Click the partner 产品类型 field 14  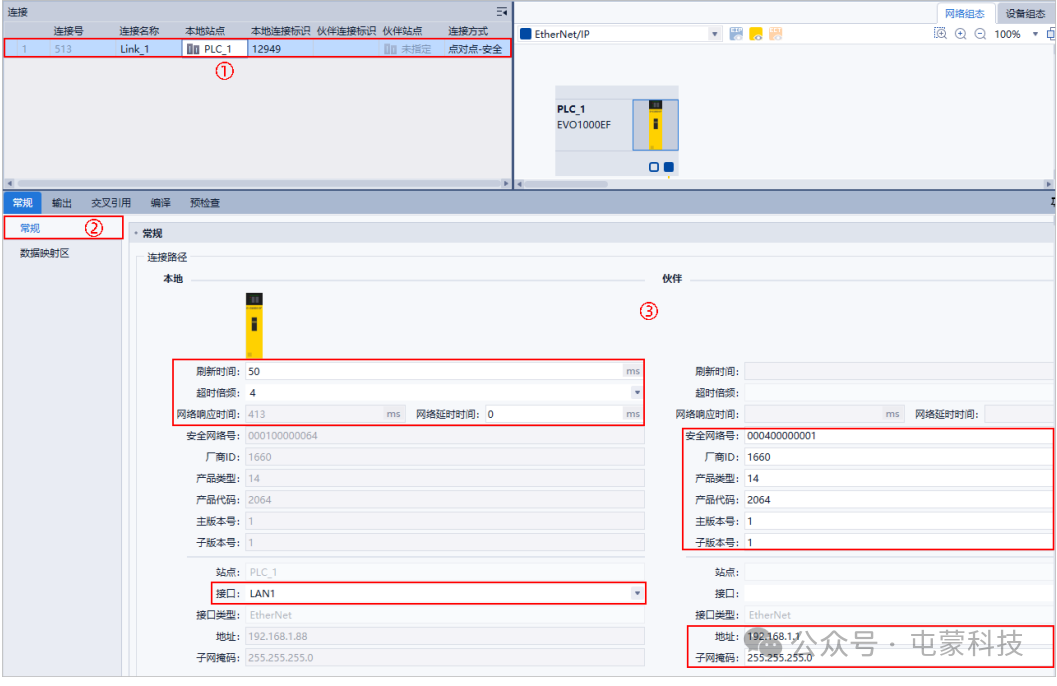coord(899,478)
